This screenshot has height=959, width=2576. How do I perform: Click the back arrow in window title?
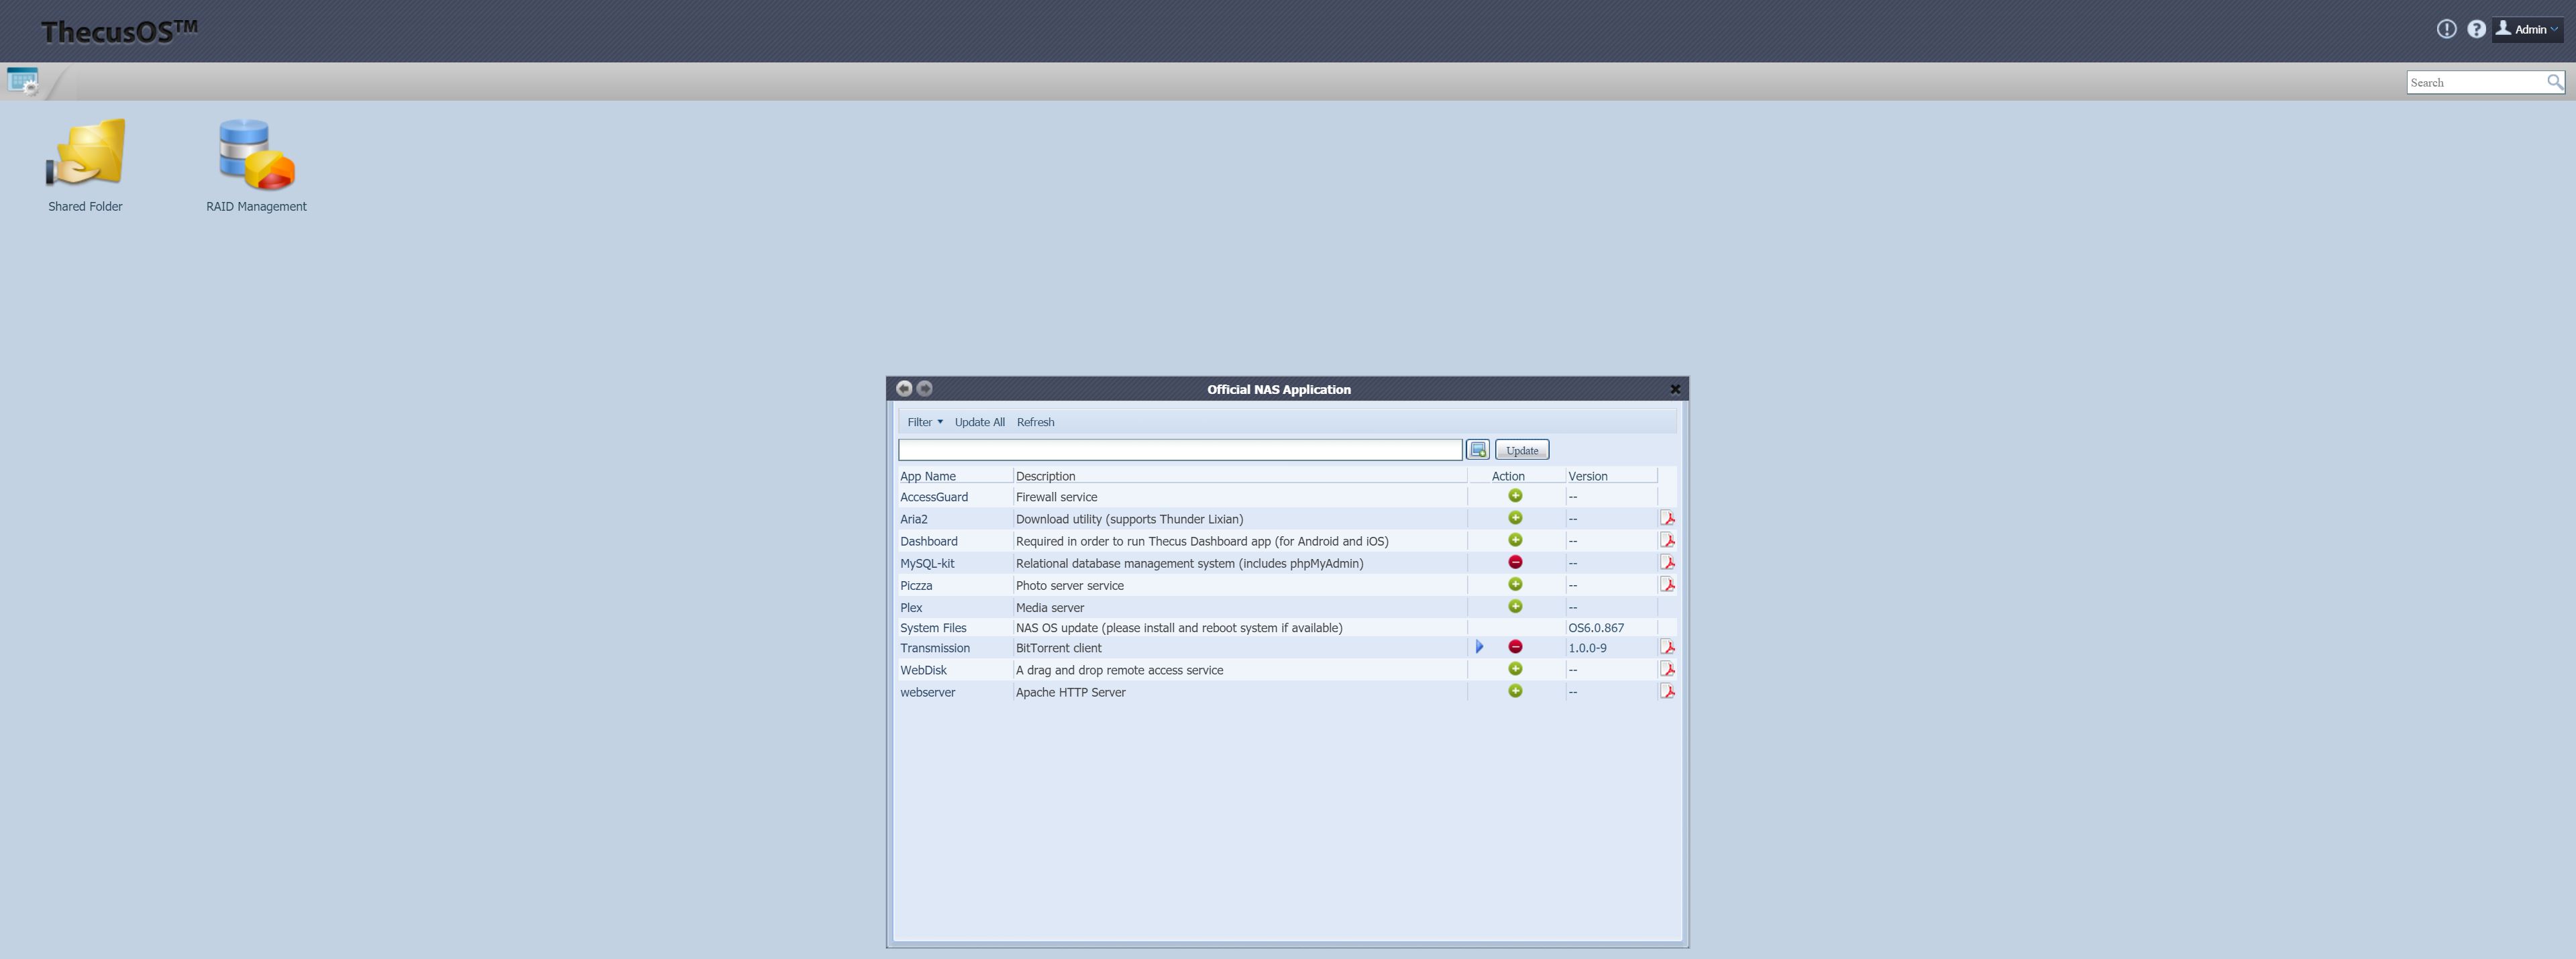[x=904, y=389]
